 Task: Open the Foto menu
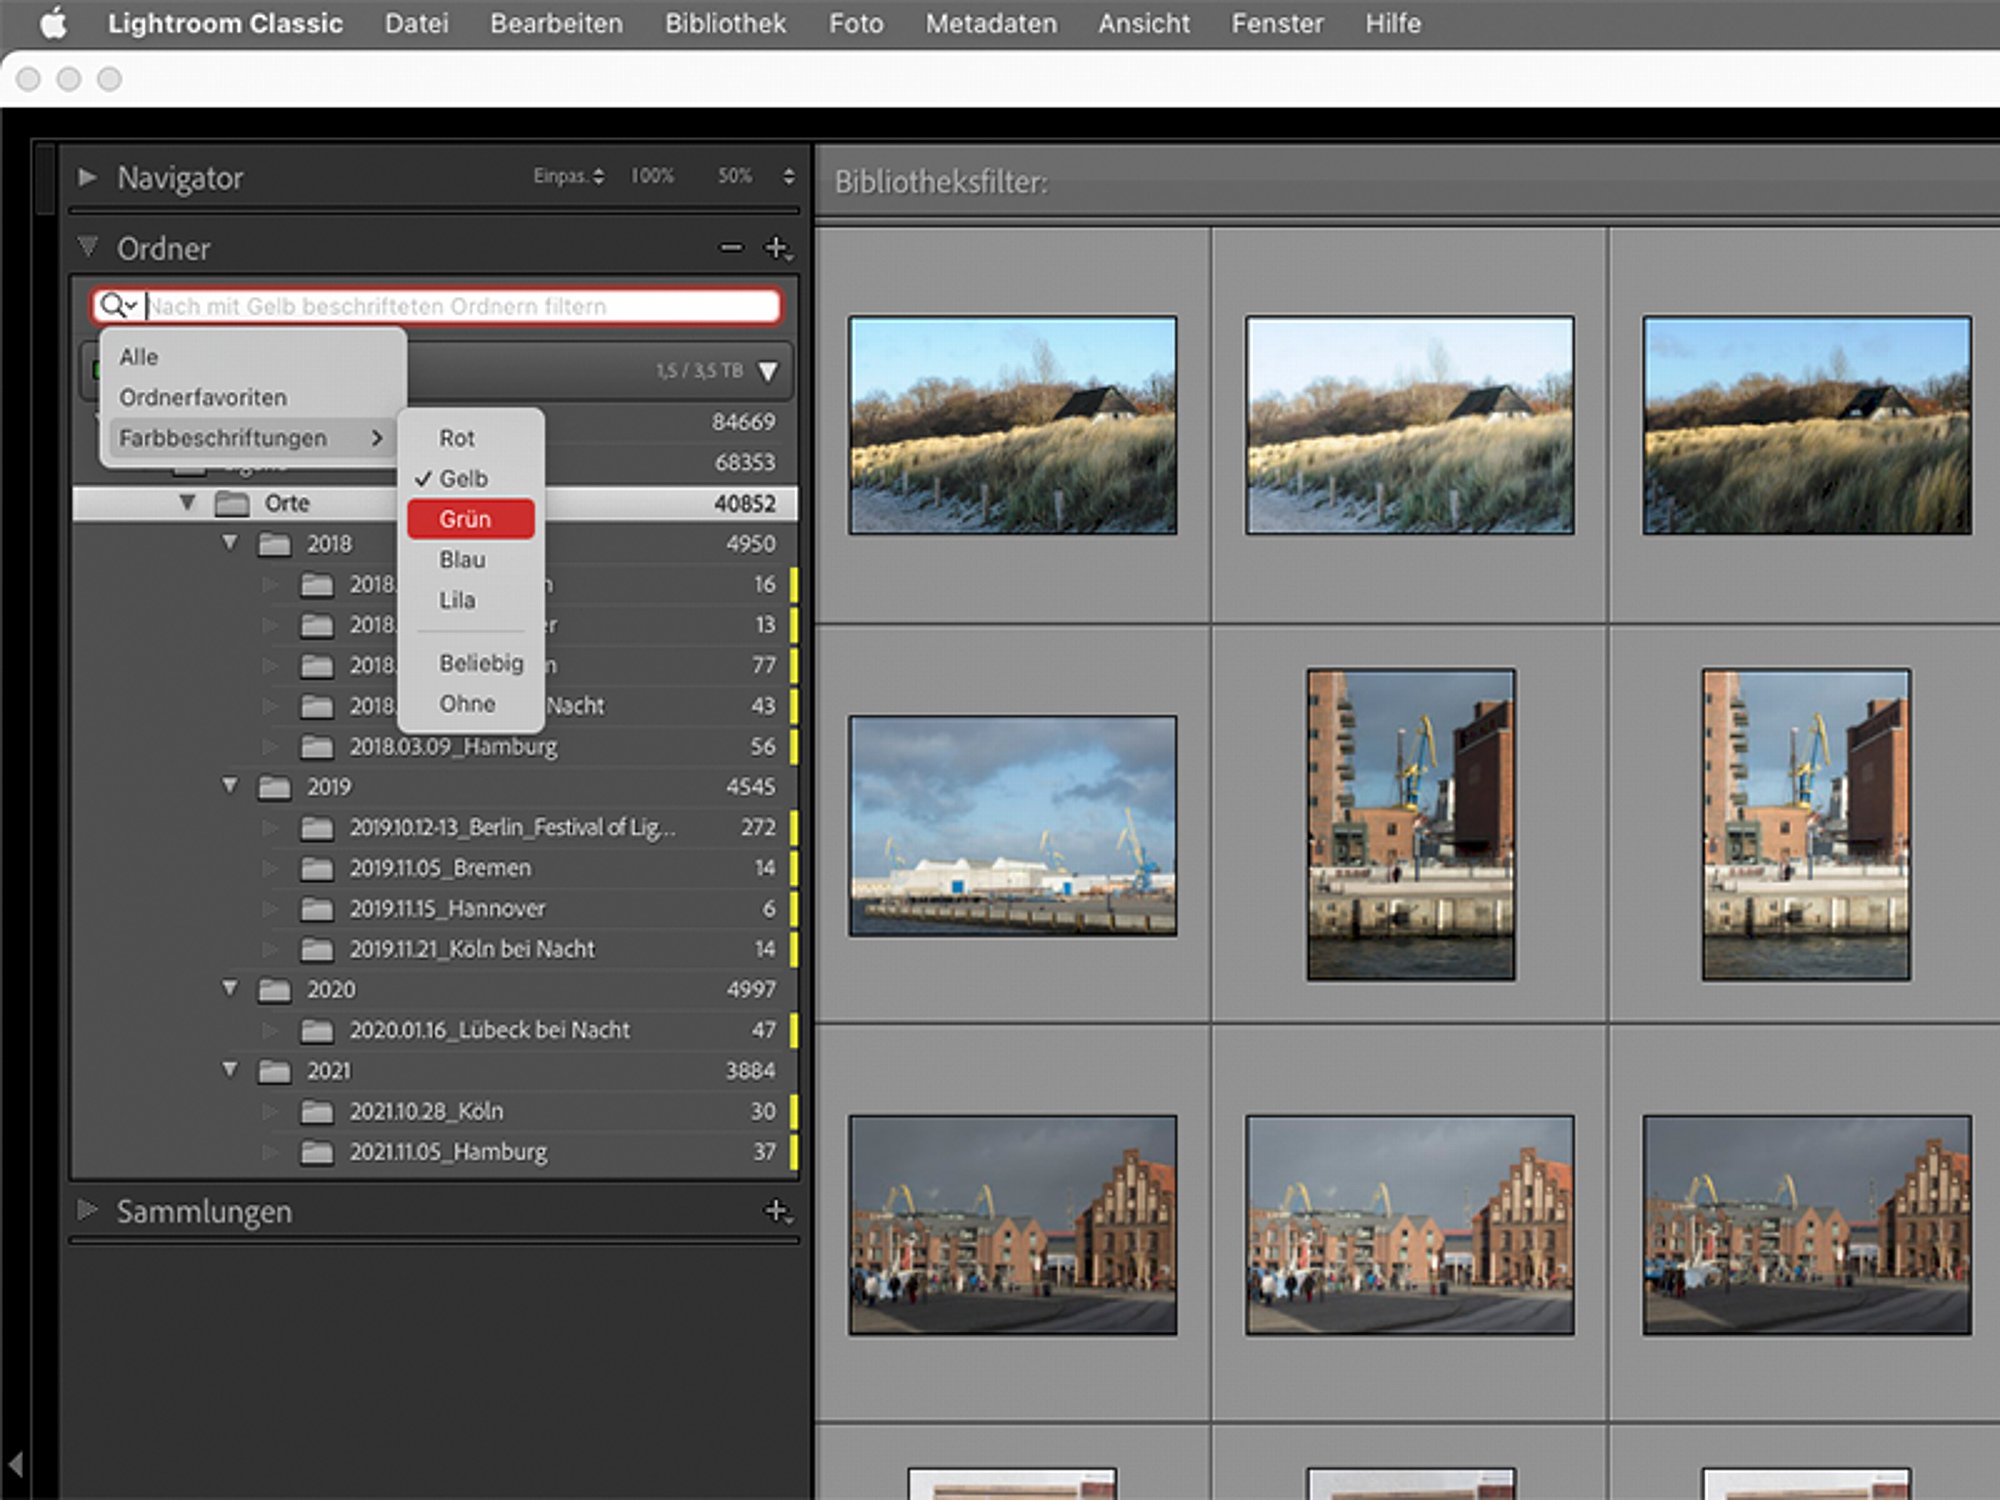pos(856,23)
